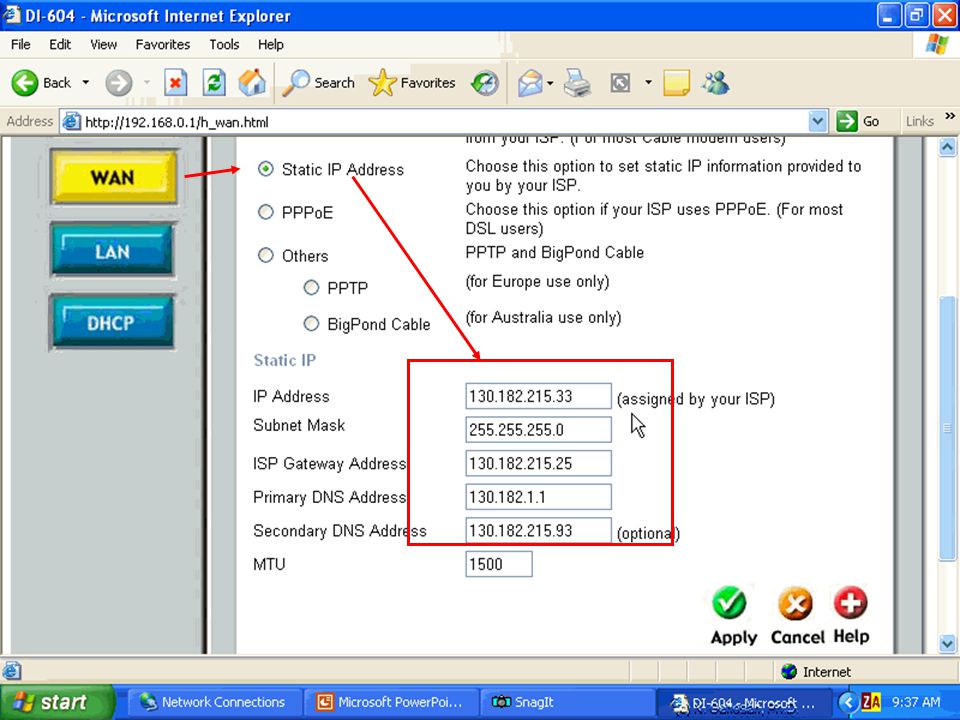Viewport: 960px width, 720px height.
Task: Switch to Microsoft PowerPoint taskbar item
Action: click(x=392, y=702)
